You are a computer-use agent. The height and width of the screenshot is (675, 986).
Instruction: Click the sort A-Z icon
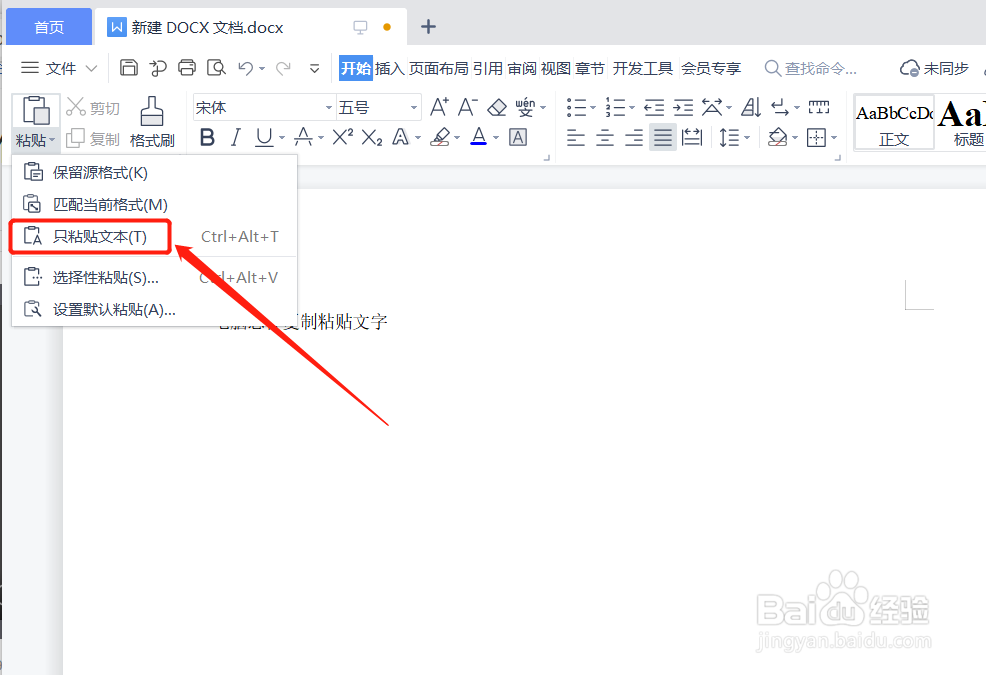pyautogui.click(x=751, y=107)
